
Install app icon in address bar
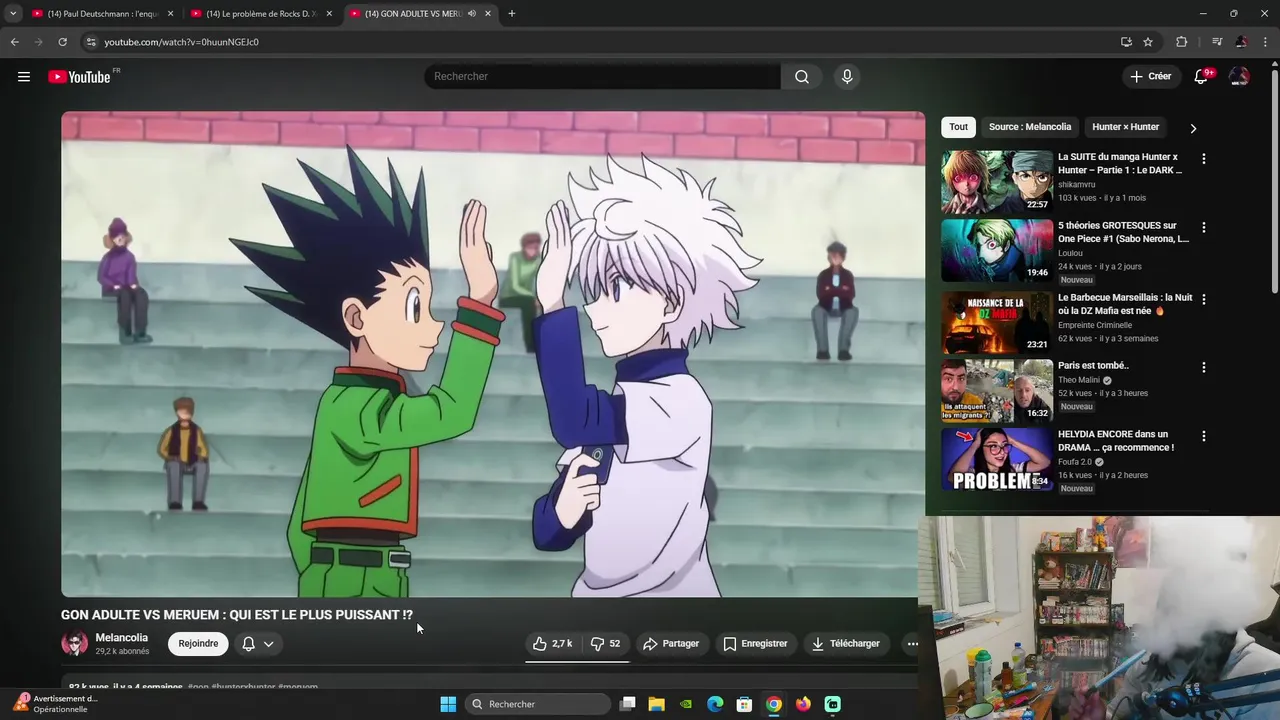[1126, 42]
